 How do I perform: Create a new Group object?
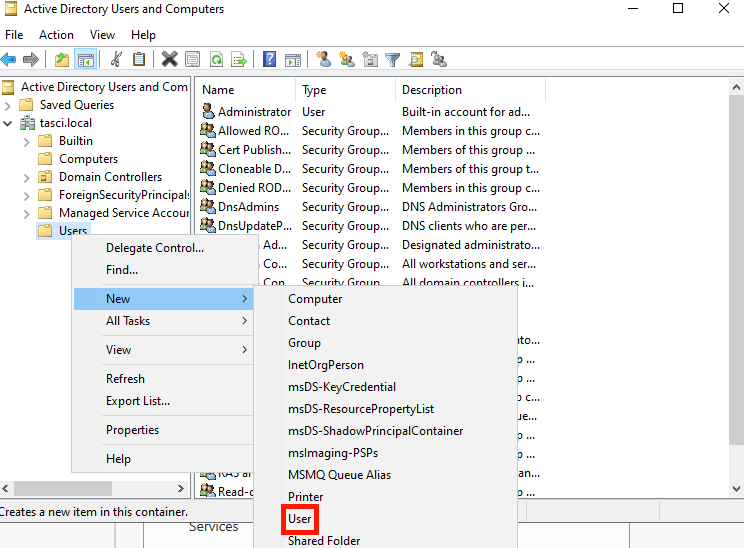385,343
